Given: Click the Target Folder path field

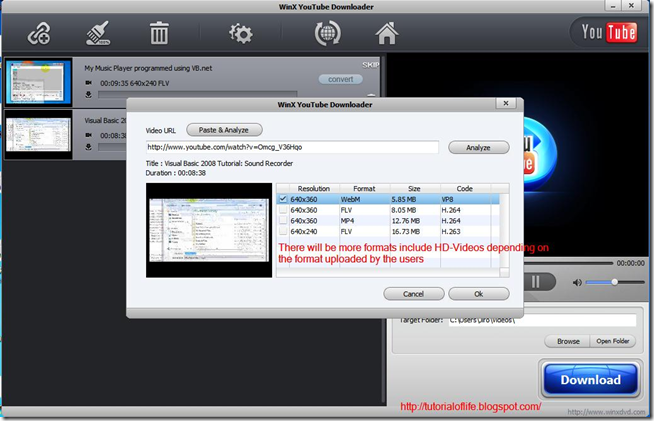Looking at the screenshot, I should pyautogui.click(x=542, y=320).
